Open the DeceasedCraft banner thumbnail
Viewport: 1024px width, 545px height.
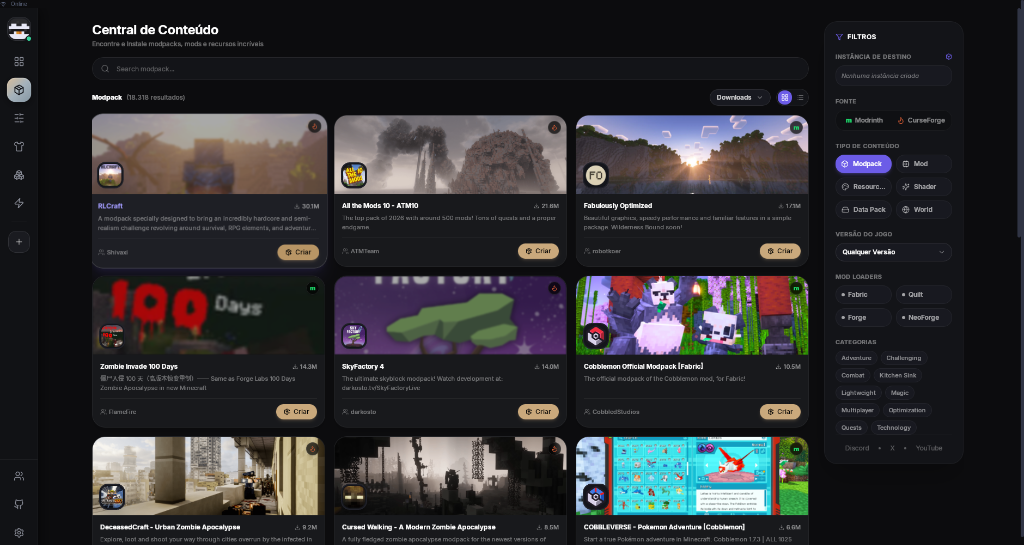point(208,476)
